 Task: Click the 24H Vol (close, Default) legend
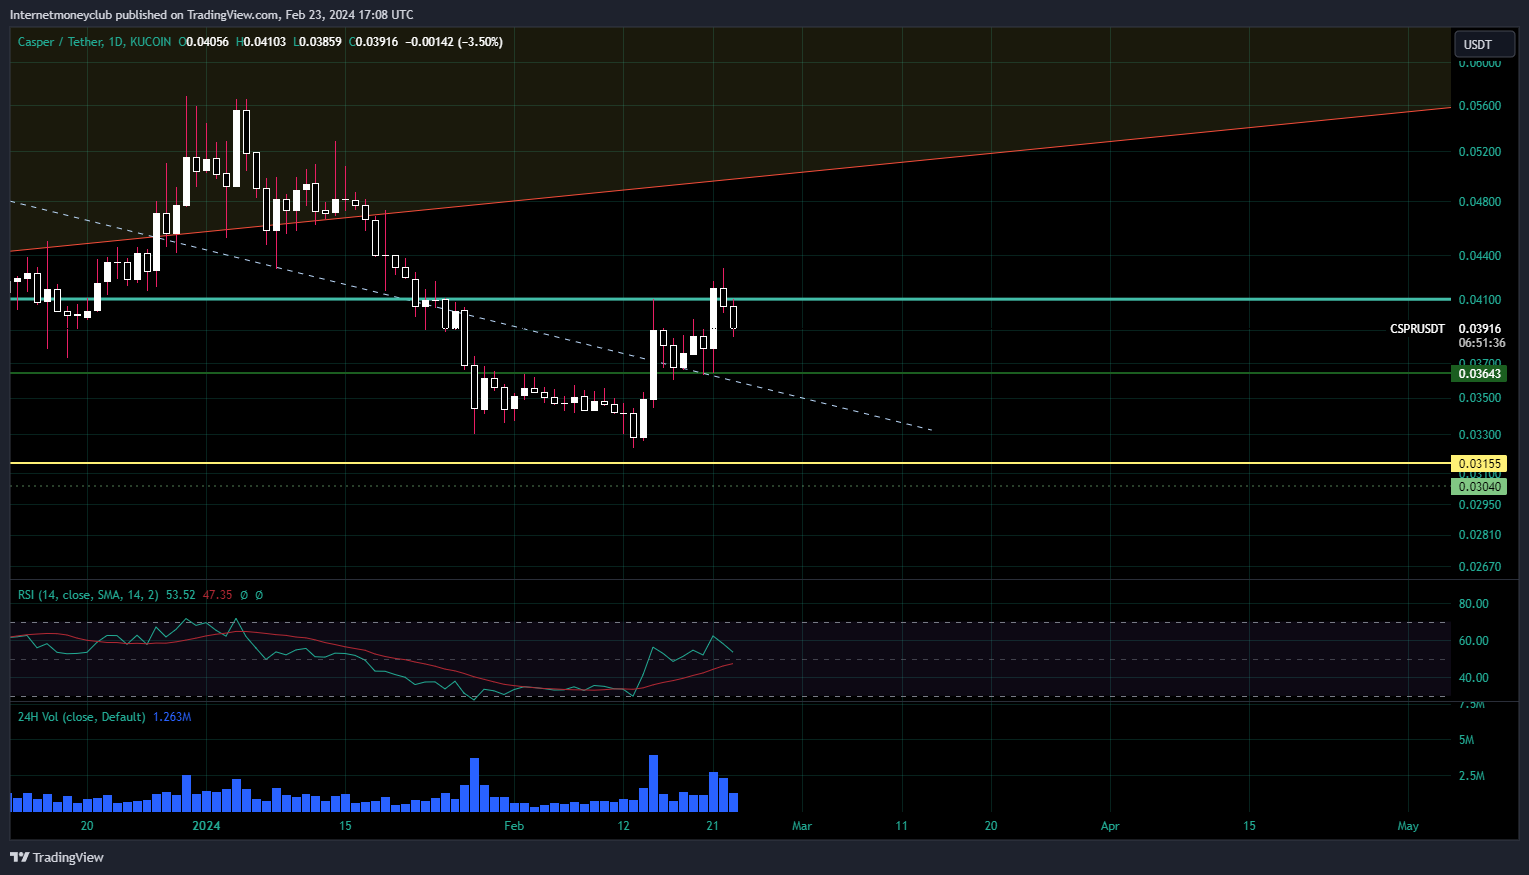(x=82, y=717)
